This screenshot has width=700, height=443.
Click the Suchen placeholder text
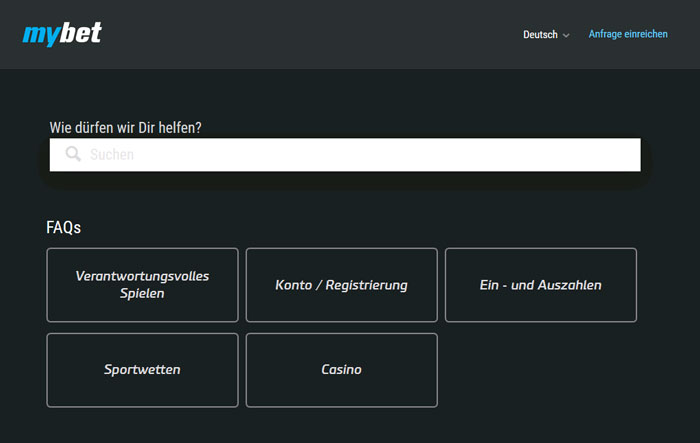click(x=112, y=155)
